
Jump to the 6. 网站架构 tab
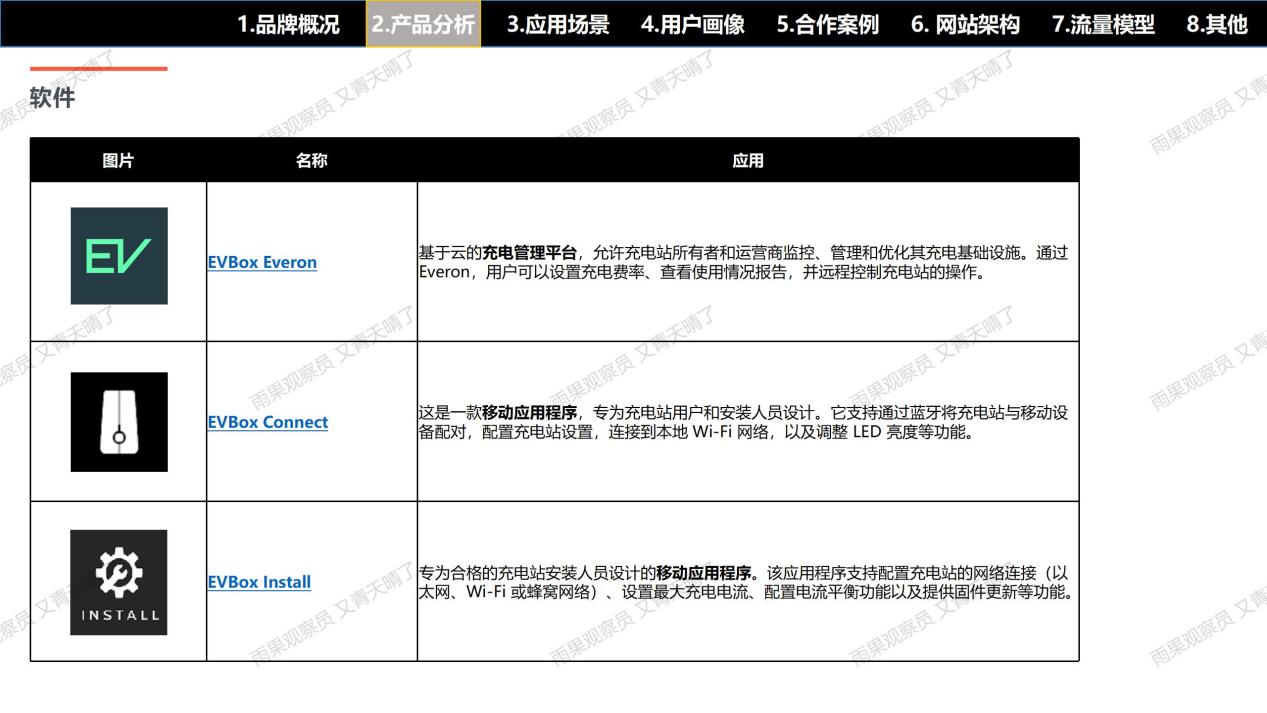[x=965, y=24]
